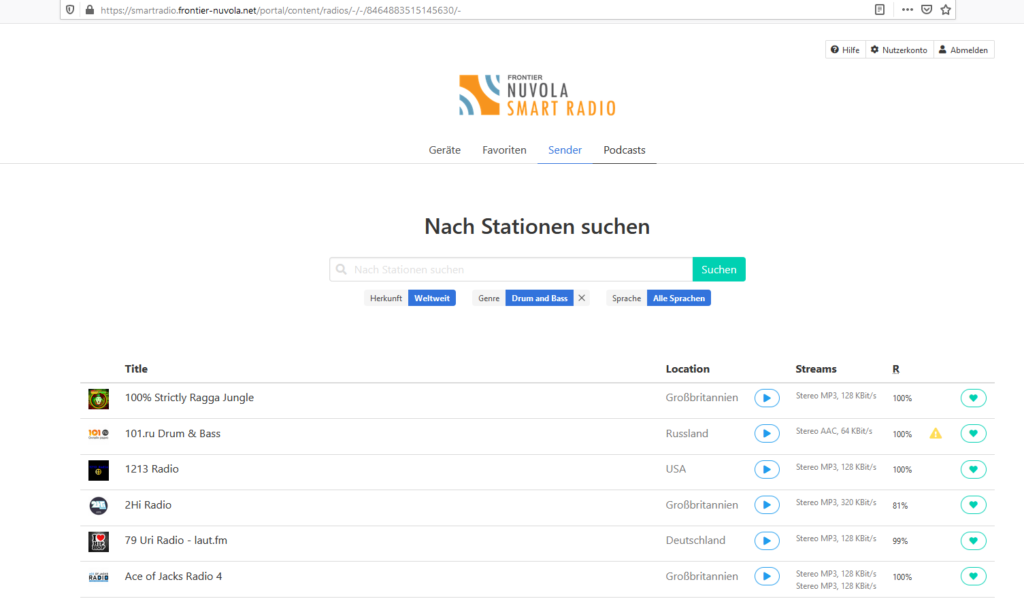This screenshot has width=1024, height=599.
Task: Click the browser address bar URL
Action: 280,10
